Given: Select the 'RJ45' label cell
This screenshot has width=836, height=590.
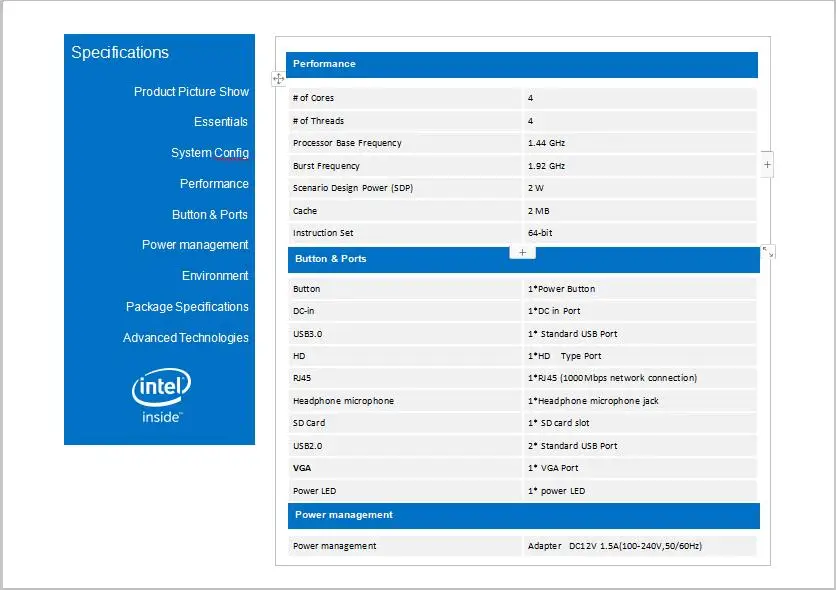Looking at the screenshot, I should (x=405, y=378).
